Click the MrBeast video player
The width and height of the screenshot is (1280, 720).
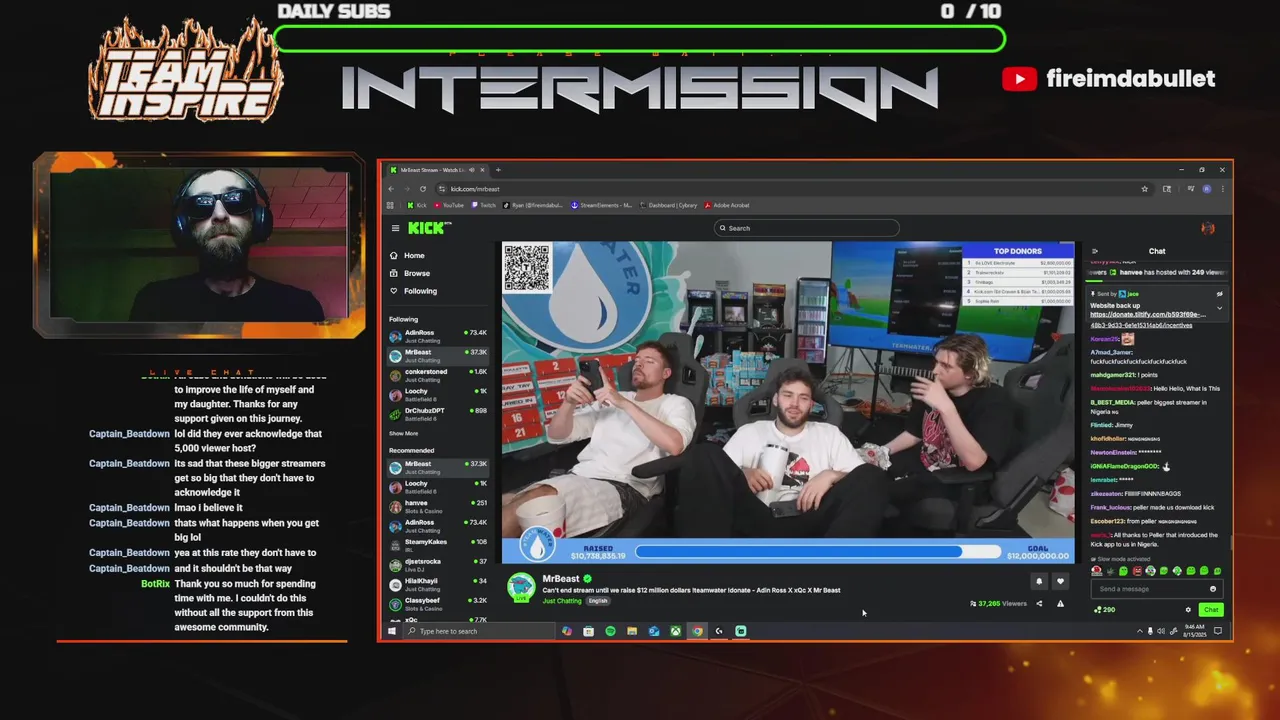[788, 402]
